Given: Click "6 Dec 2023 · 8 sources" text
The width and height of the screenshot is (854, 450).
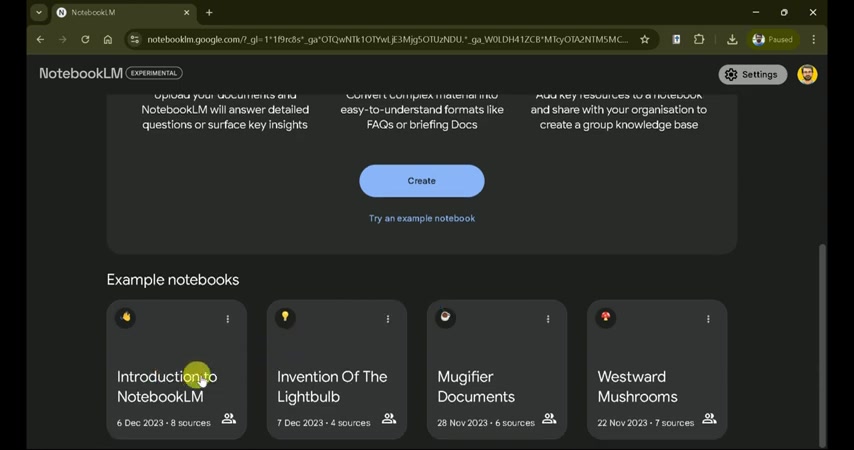Looking at the screenshot, I should tap(163, 423).
